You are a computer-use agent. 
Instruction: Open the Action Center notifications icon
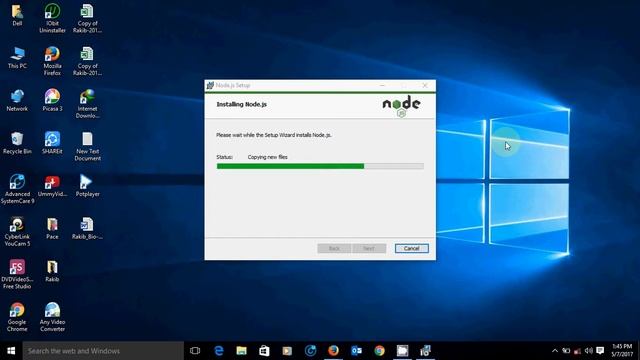click(600, 351)
